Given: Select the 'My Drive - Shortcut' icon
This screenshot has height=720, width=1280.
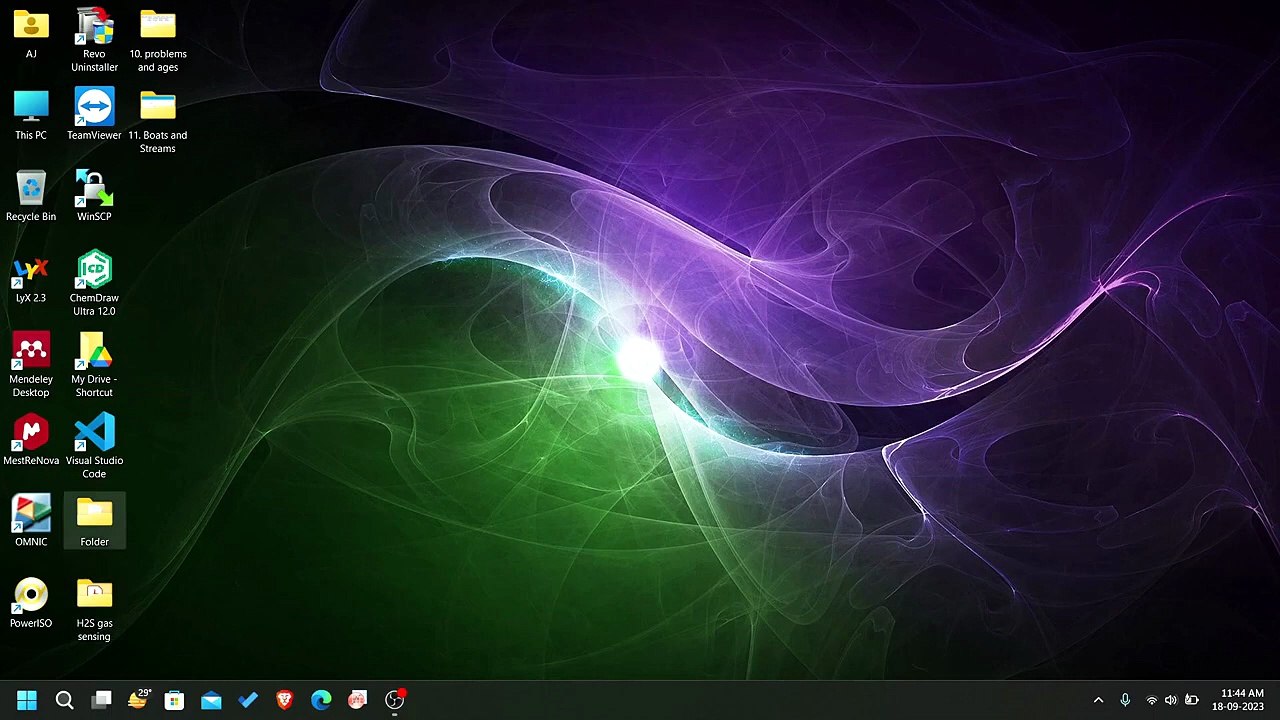Looking at the screenshot, I should [x=94, y=365].
